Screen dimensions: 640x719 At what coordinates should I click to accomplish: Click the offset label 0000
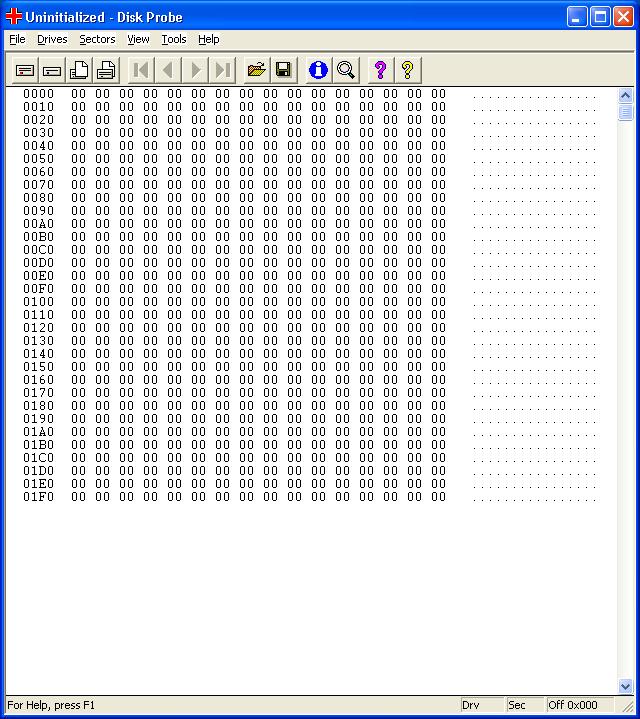[x=39, y=94]
